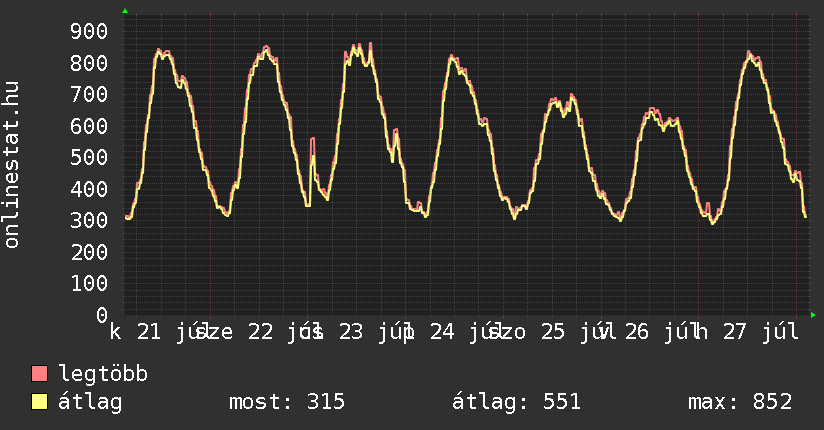Click the 24 júl date label
Screen dimensions: 824x430
[x=456, y=332]
